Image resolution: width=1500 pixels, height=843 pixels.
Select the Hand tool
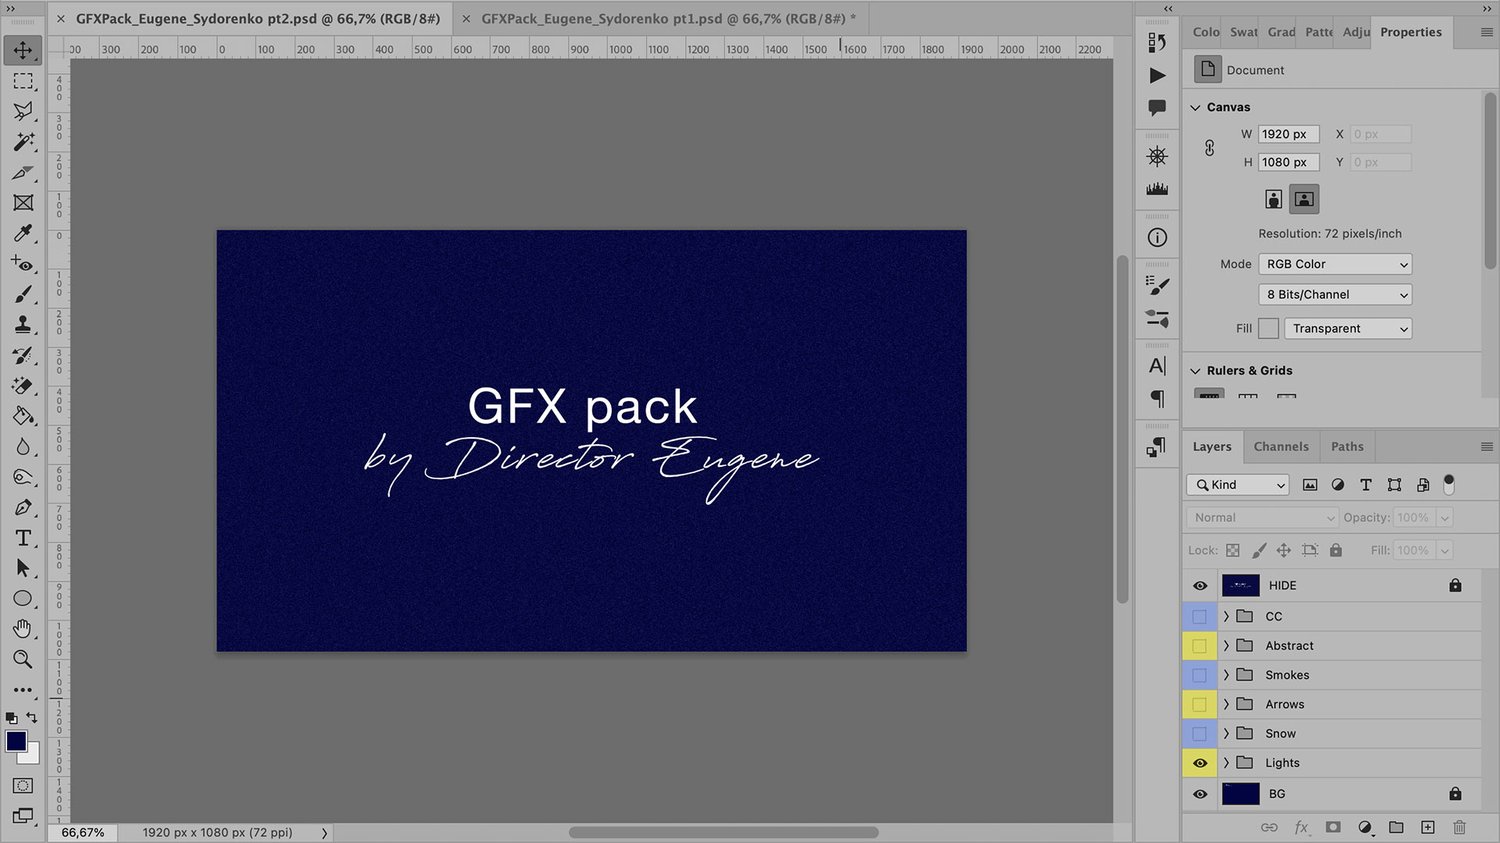(x=23, y=629)
